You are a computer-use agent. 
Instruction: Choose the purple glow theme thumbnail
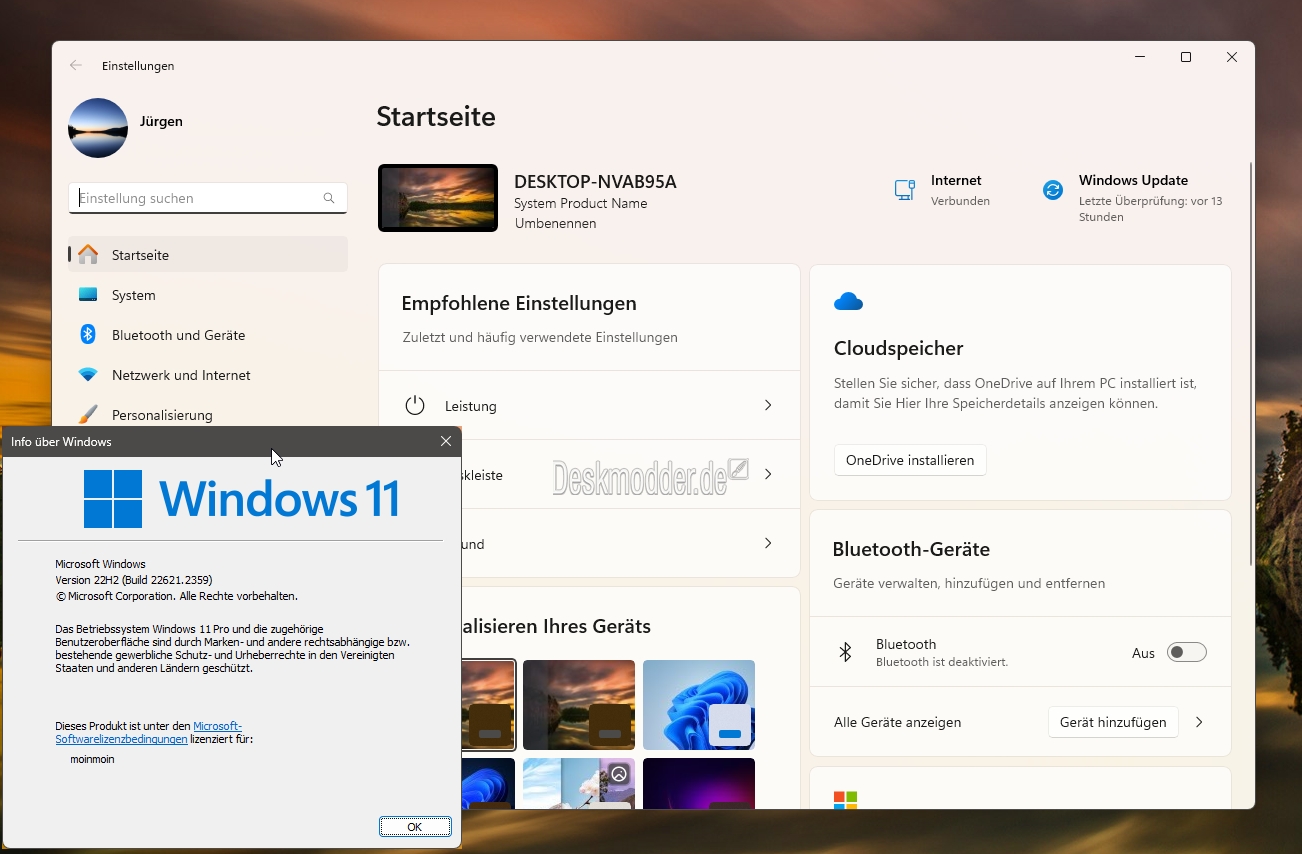point(699,783)
